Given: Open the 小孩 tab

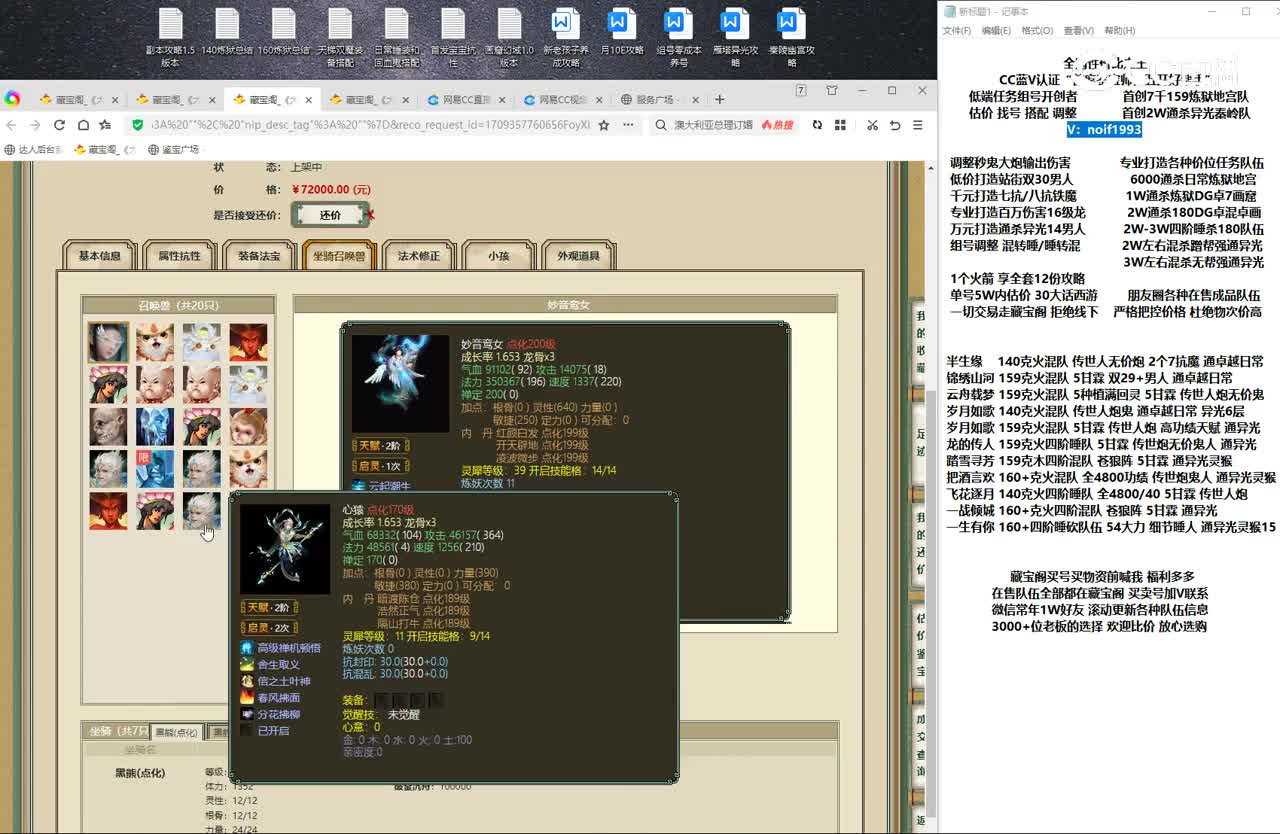Looking at the screenshot, I should 499,256.
